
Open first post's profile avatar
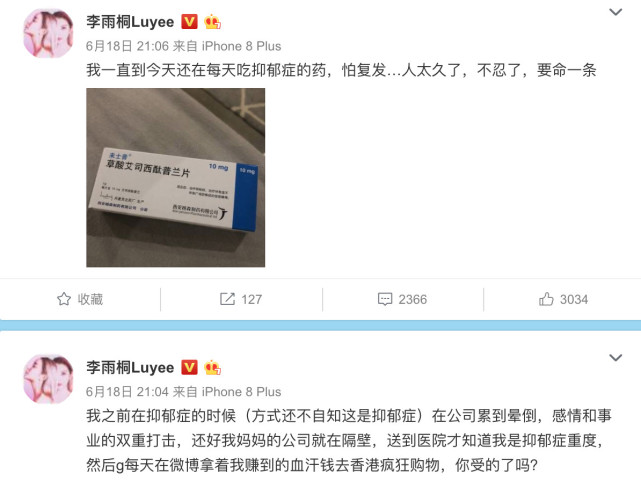pos(48,34)
